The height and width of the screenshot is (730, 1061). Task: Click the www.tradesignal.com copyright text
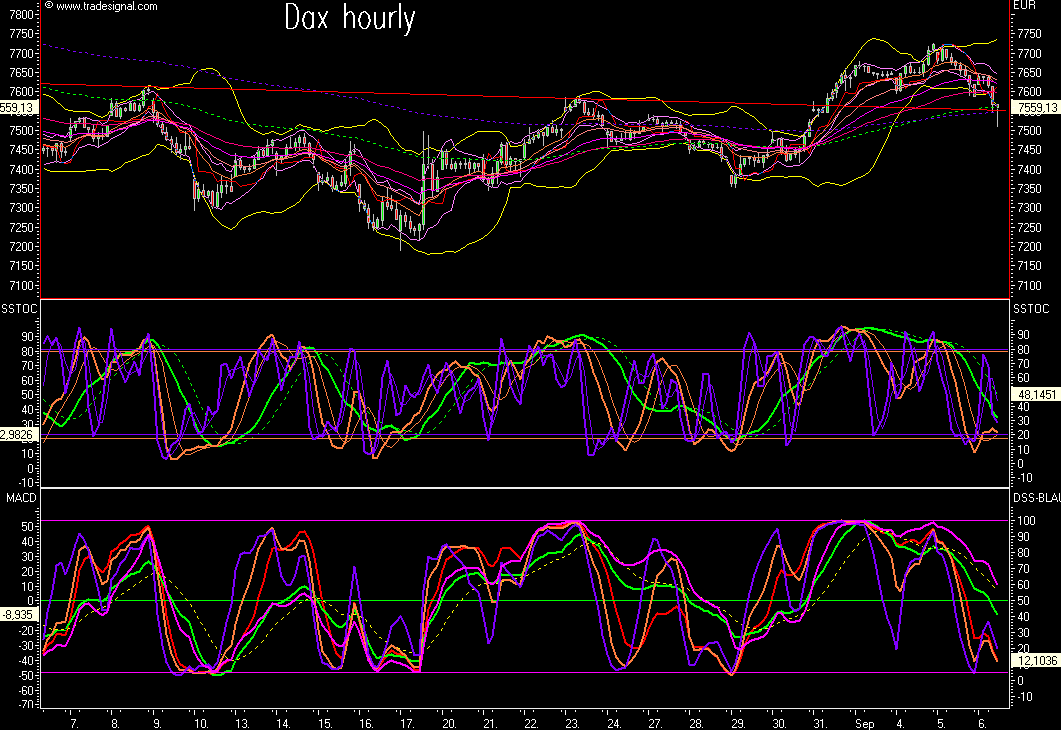coord(101,6)
